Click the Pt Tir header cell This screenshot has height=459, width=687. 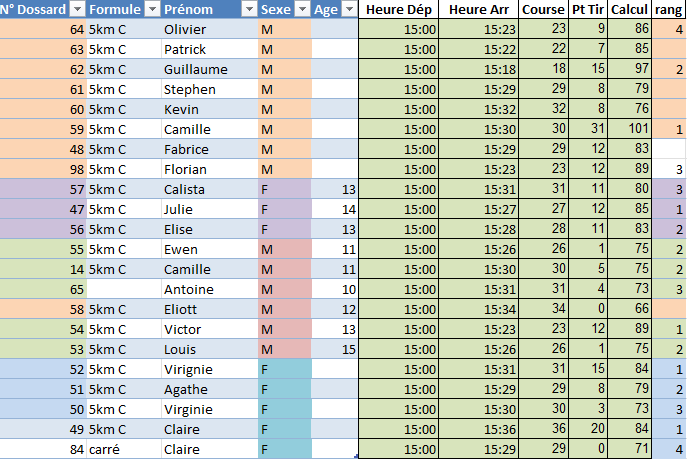(588, 10)
